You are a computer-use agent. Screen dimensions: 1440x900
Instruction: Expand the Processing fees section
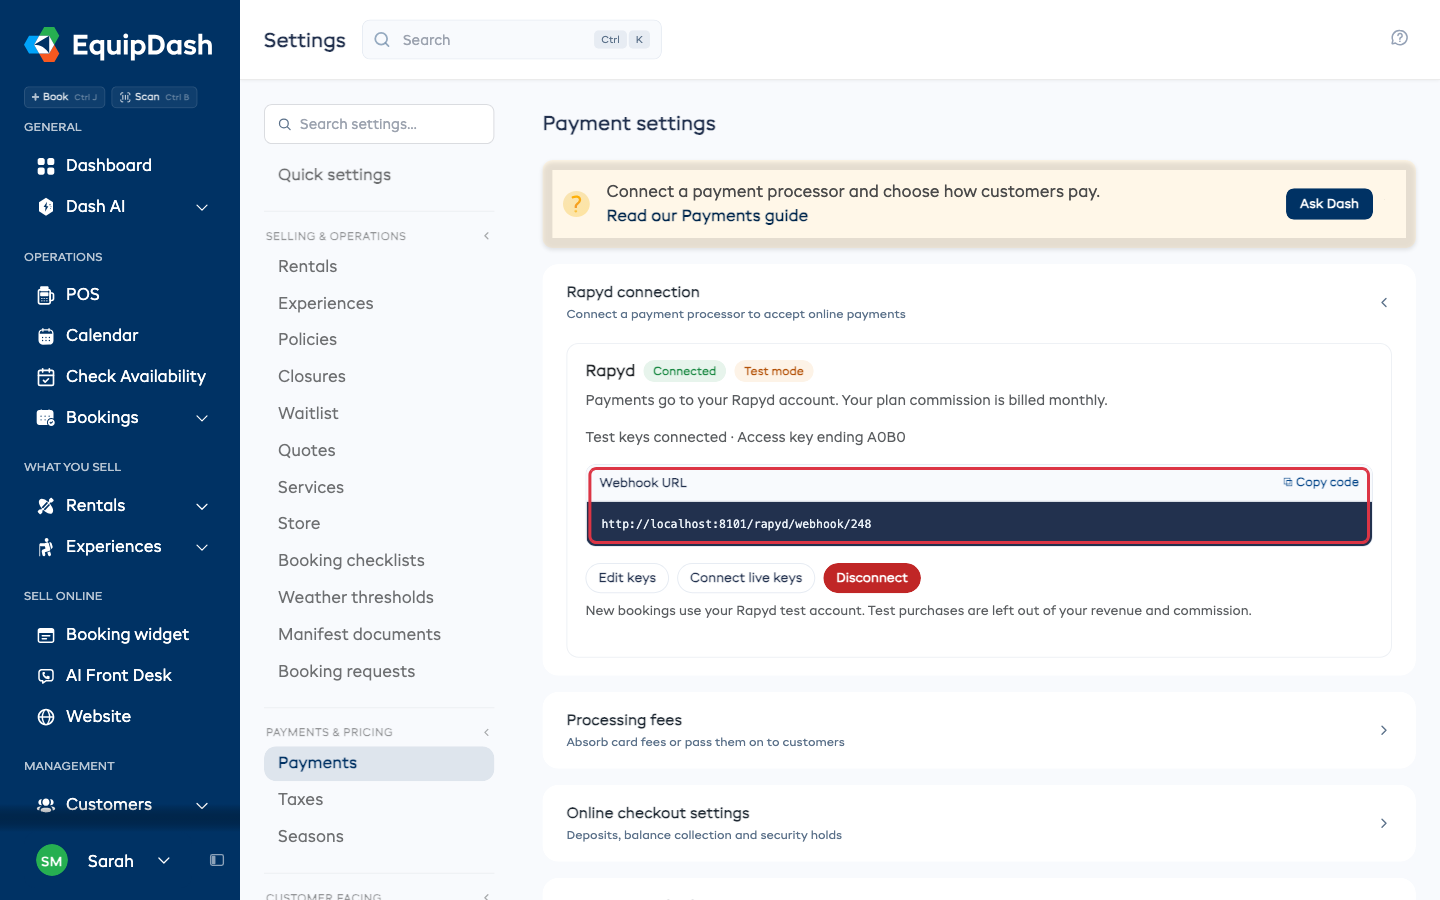coord(1384,730)
